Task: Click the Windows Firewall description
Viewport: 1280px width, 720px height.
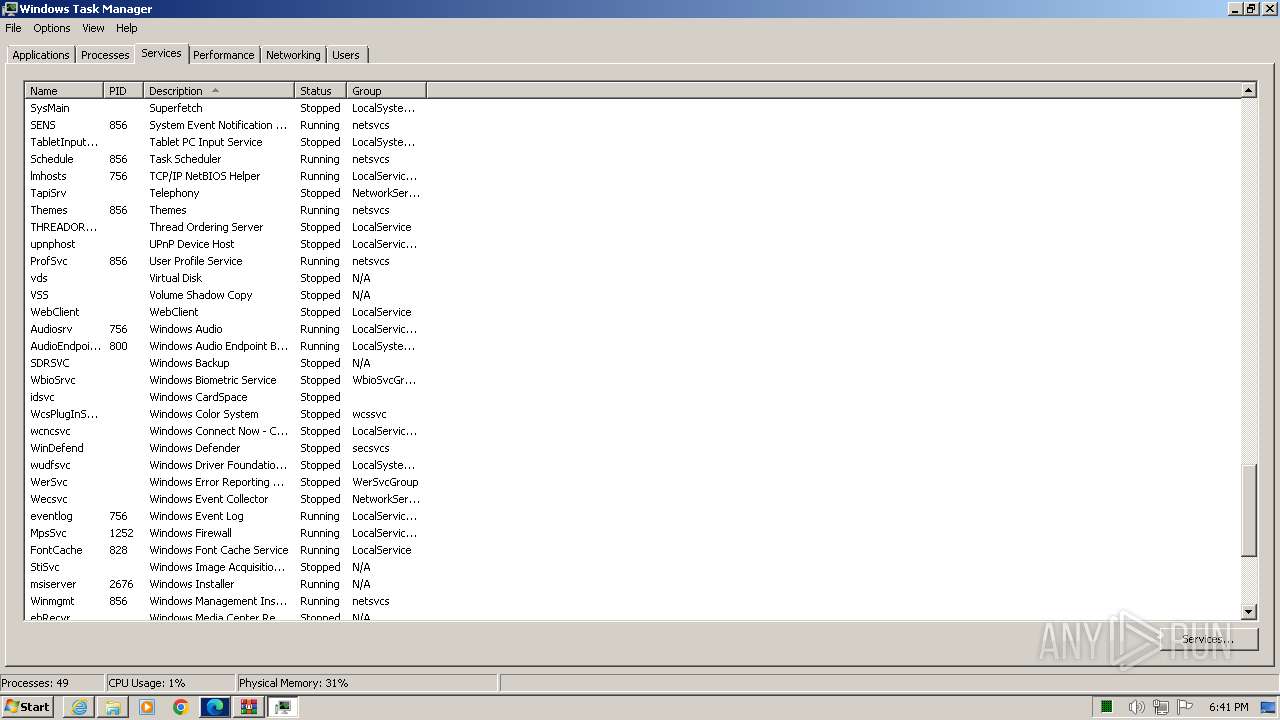Action: coord(190,533)
